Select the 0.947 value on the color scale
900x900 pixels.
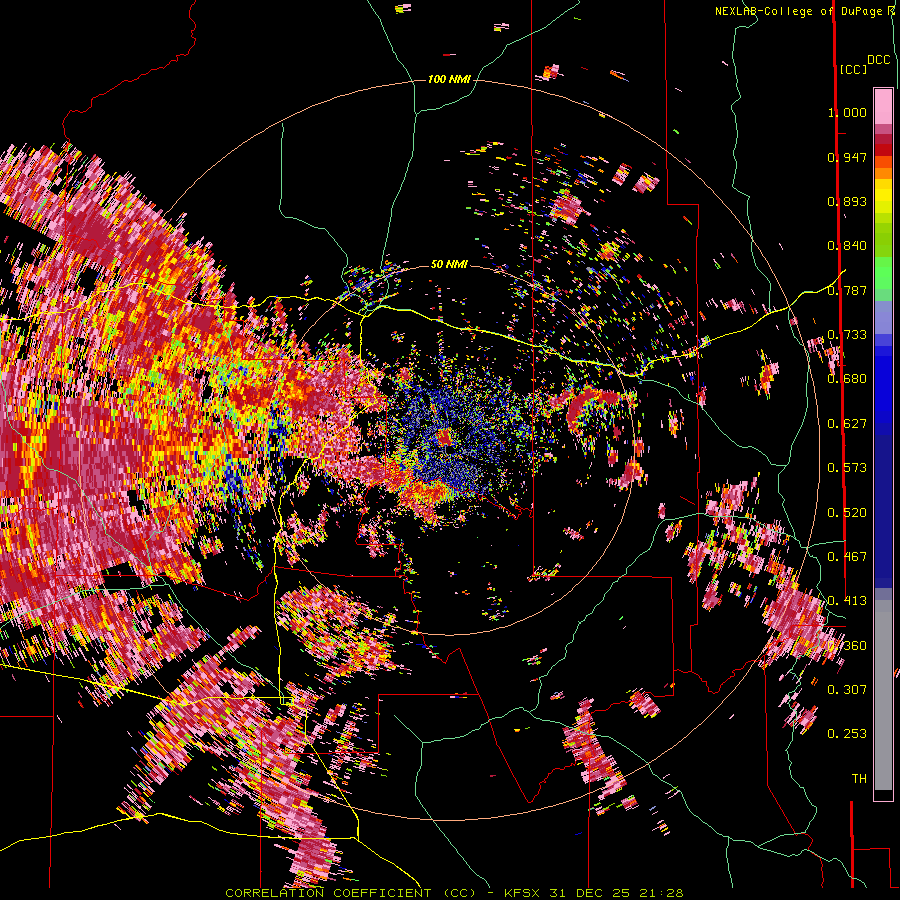click(x=847, y=157)
